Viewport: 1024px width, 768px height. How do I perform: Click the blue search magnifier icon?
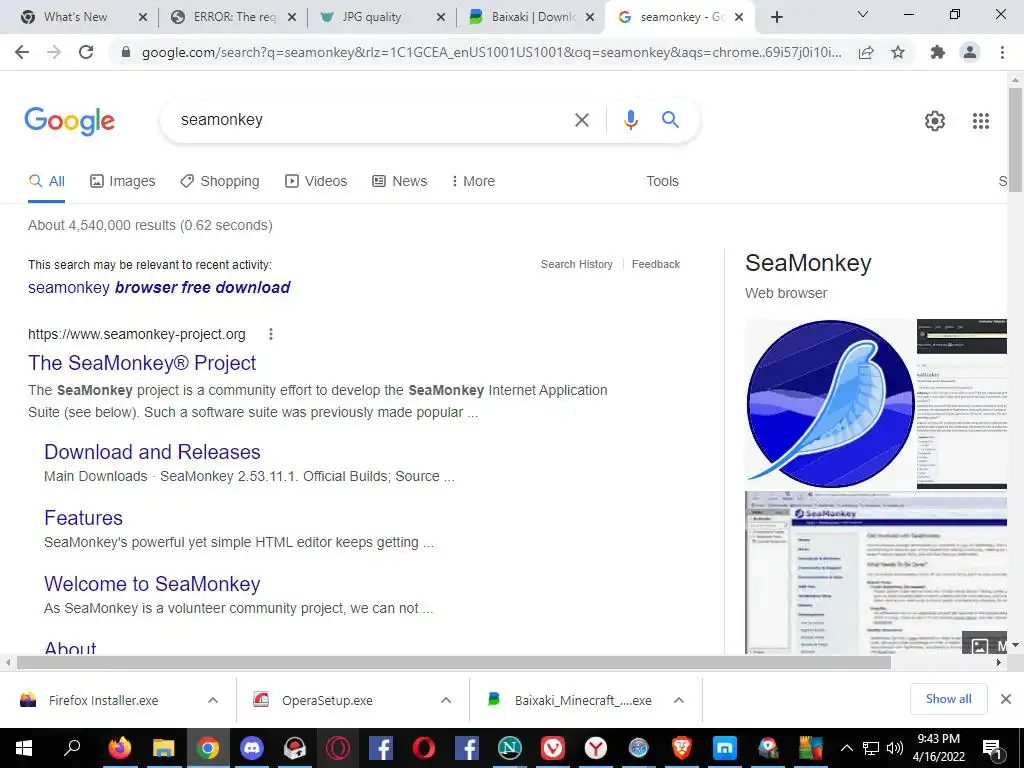tap(670, 120)
